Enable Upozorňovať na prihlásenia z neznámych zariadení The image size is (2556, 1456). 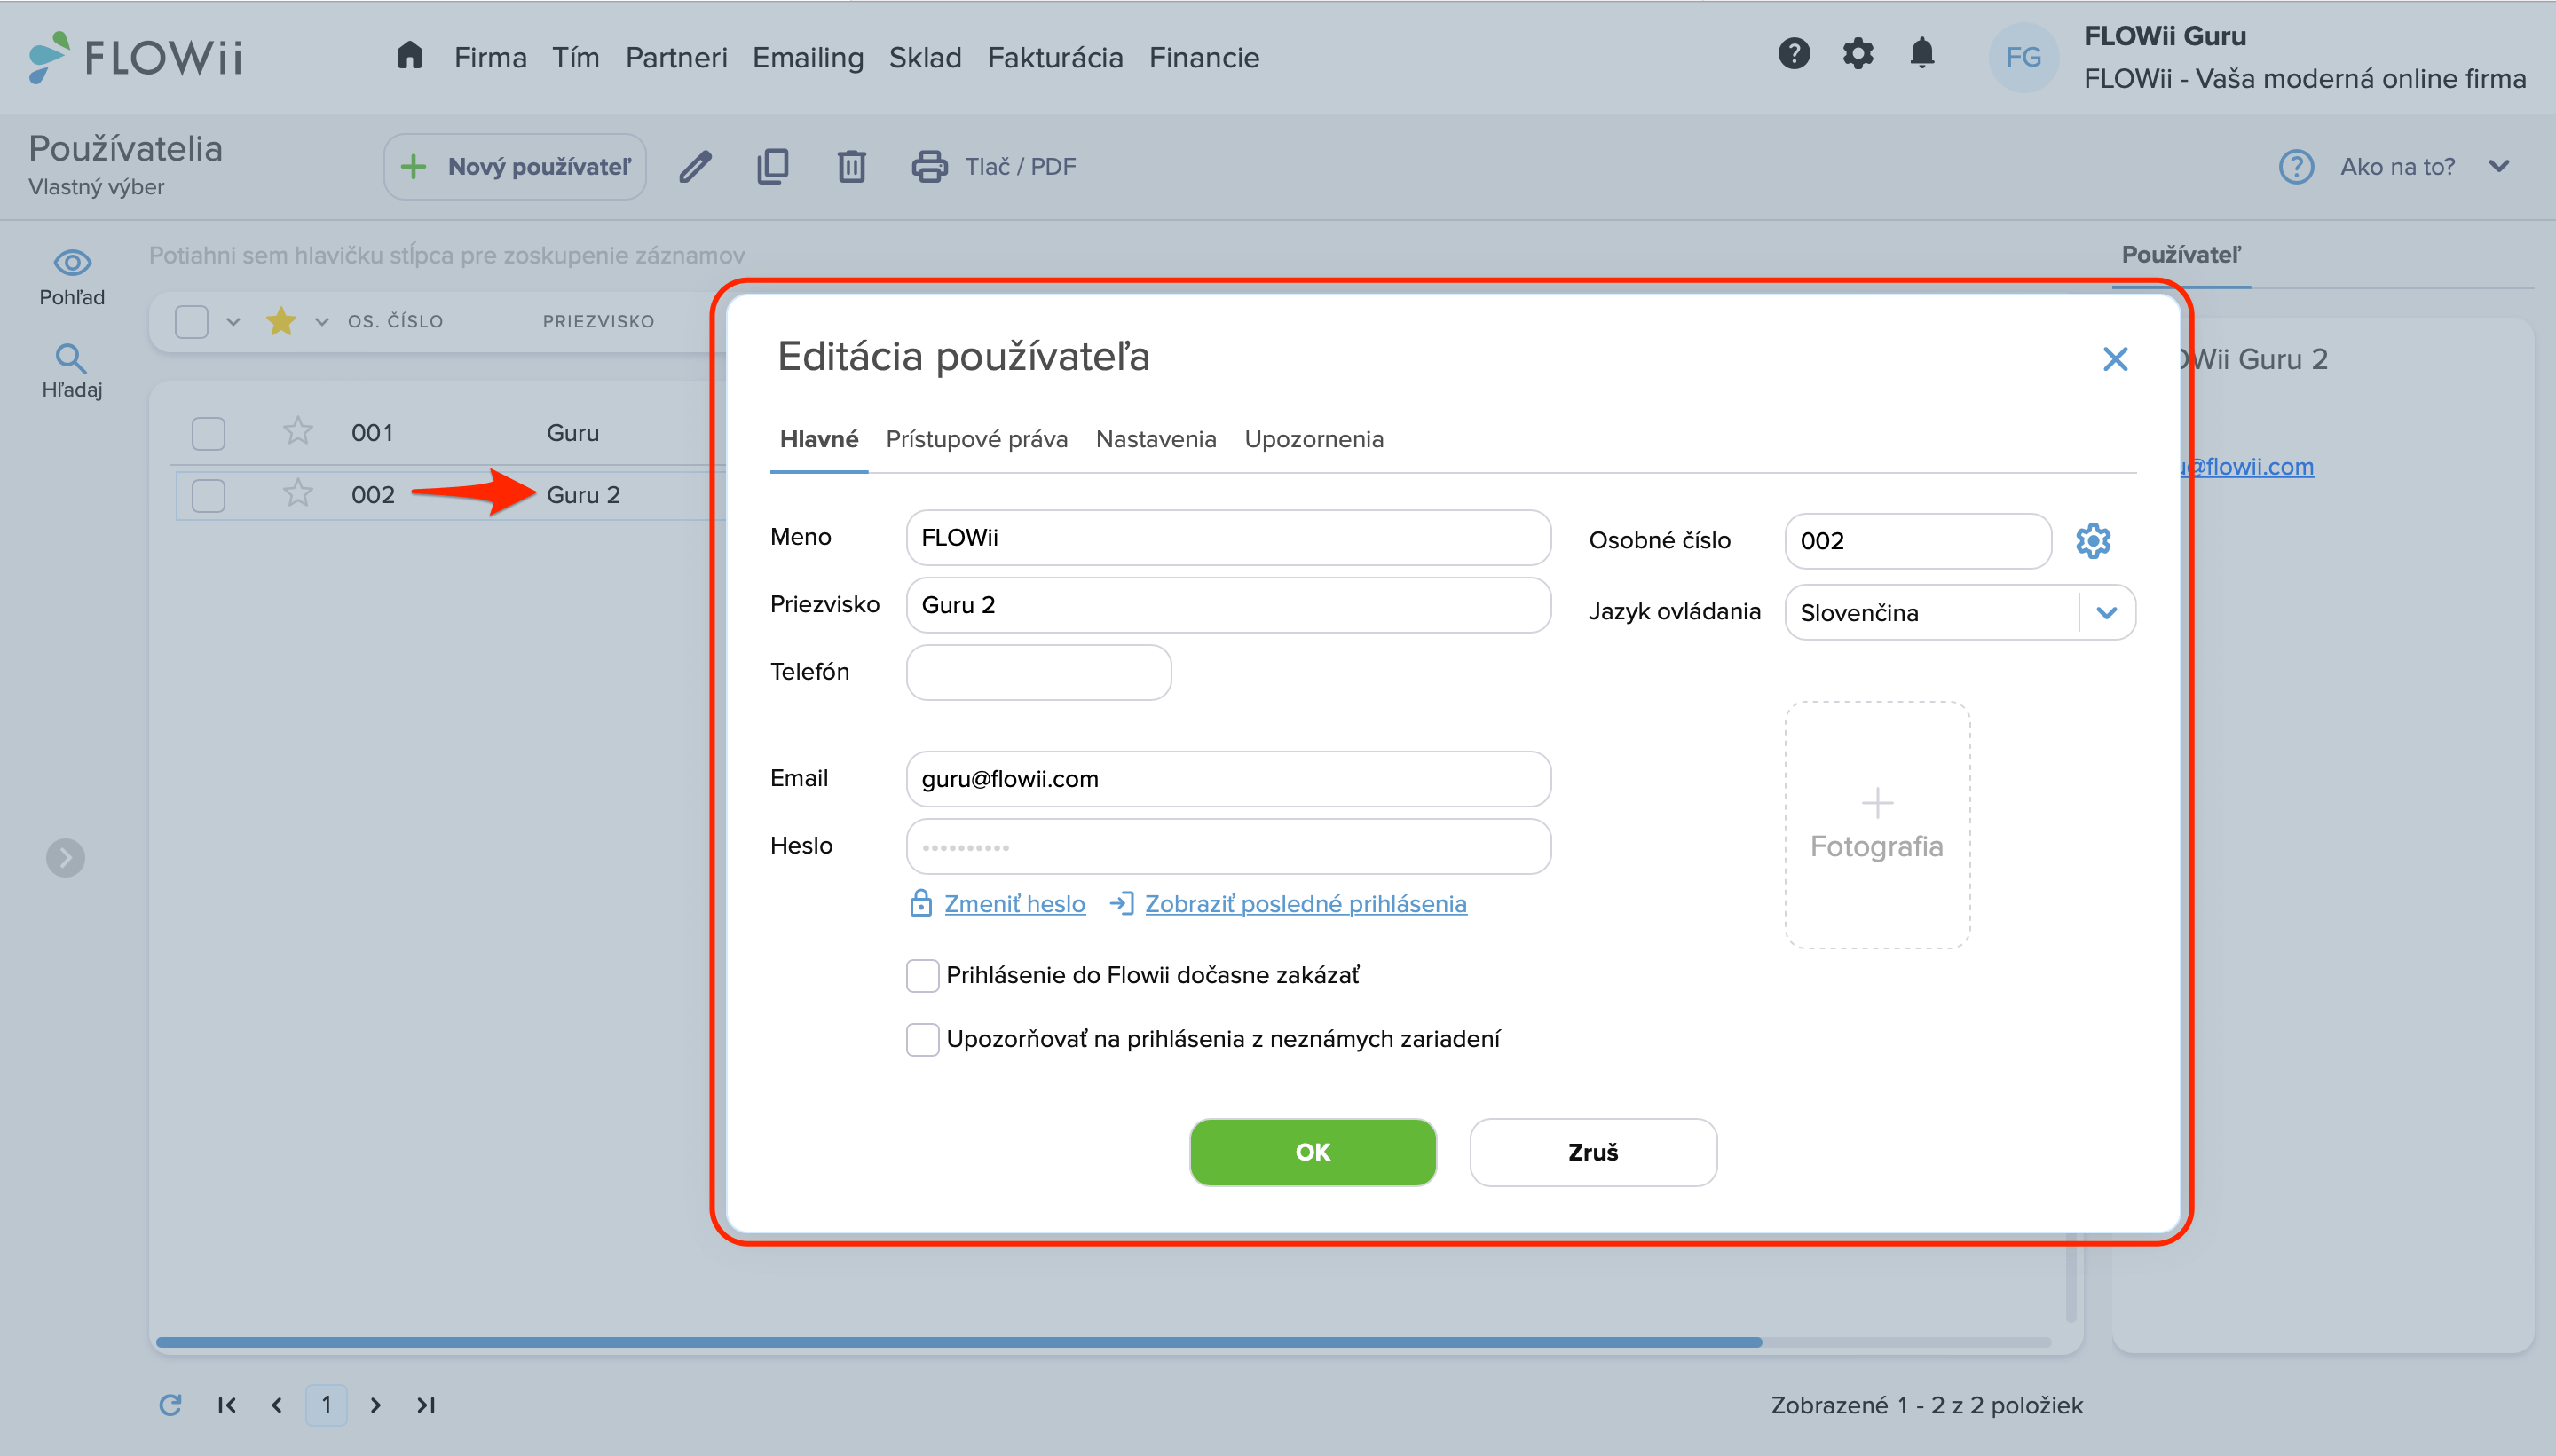pyautogui.click(x=922, y=1039)
